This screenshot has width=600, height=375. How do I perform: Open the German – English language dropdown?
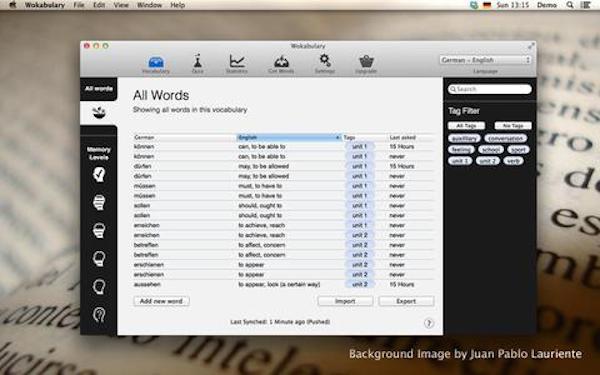pos(485,60)
